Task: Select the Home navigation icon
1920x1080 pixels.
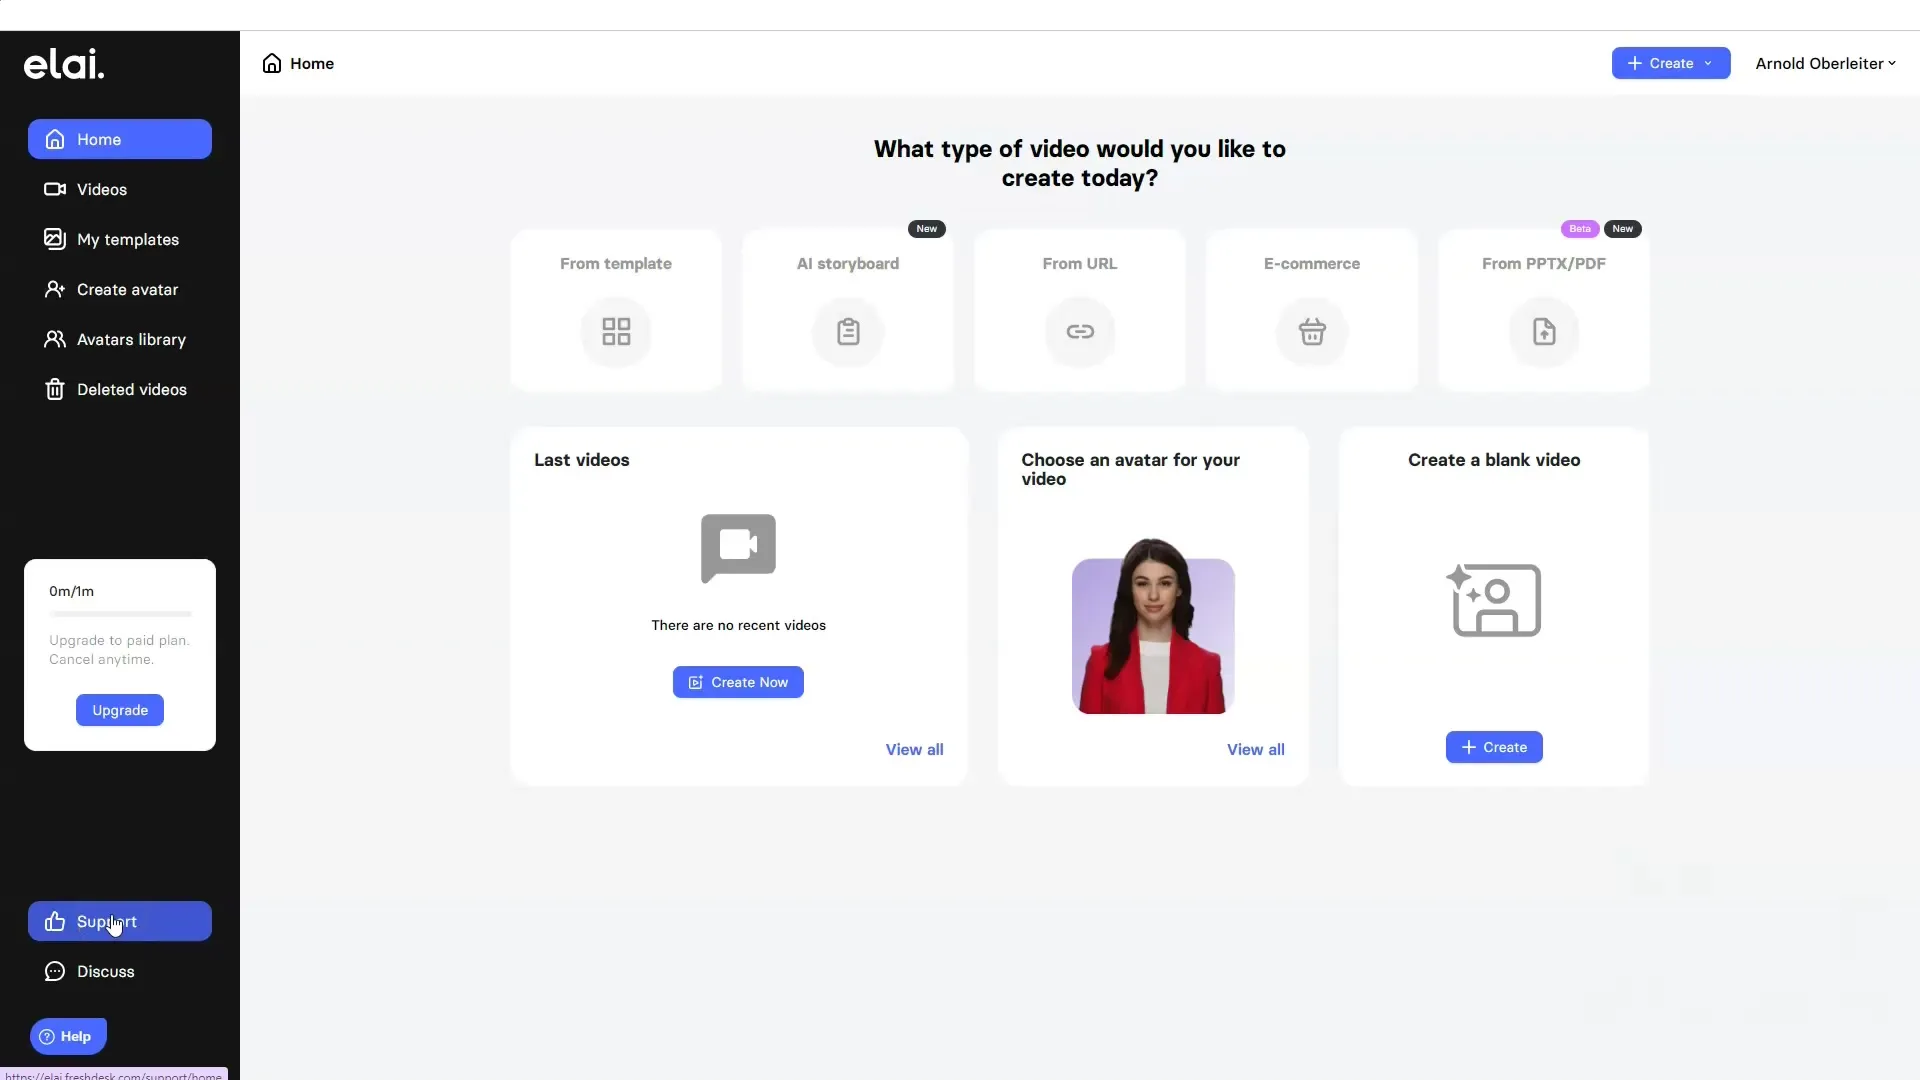Action: point(54,138)
